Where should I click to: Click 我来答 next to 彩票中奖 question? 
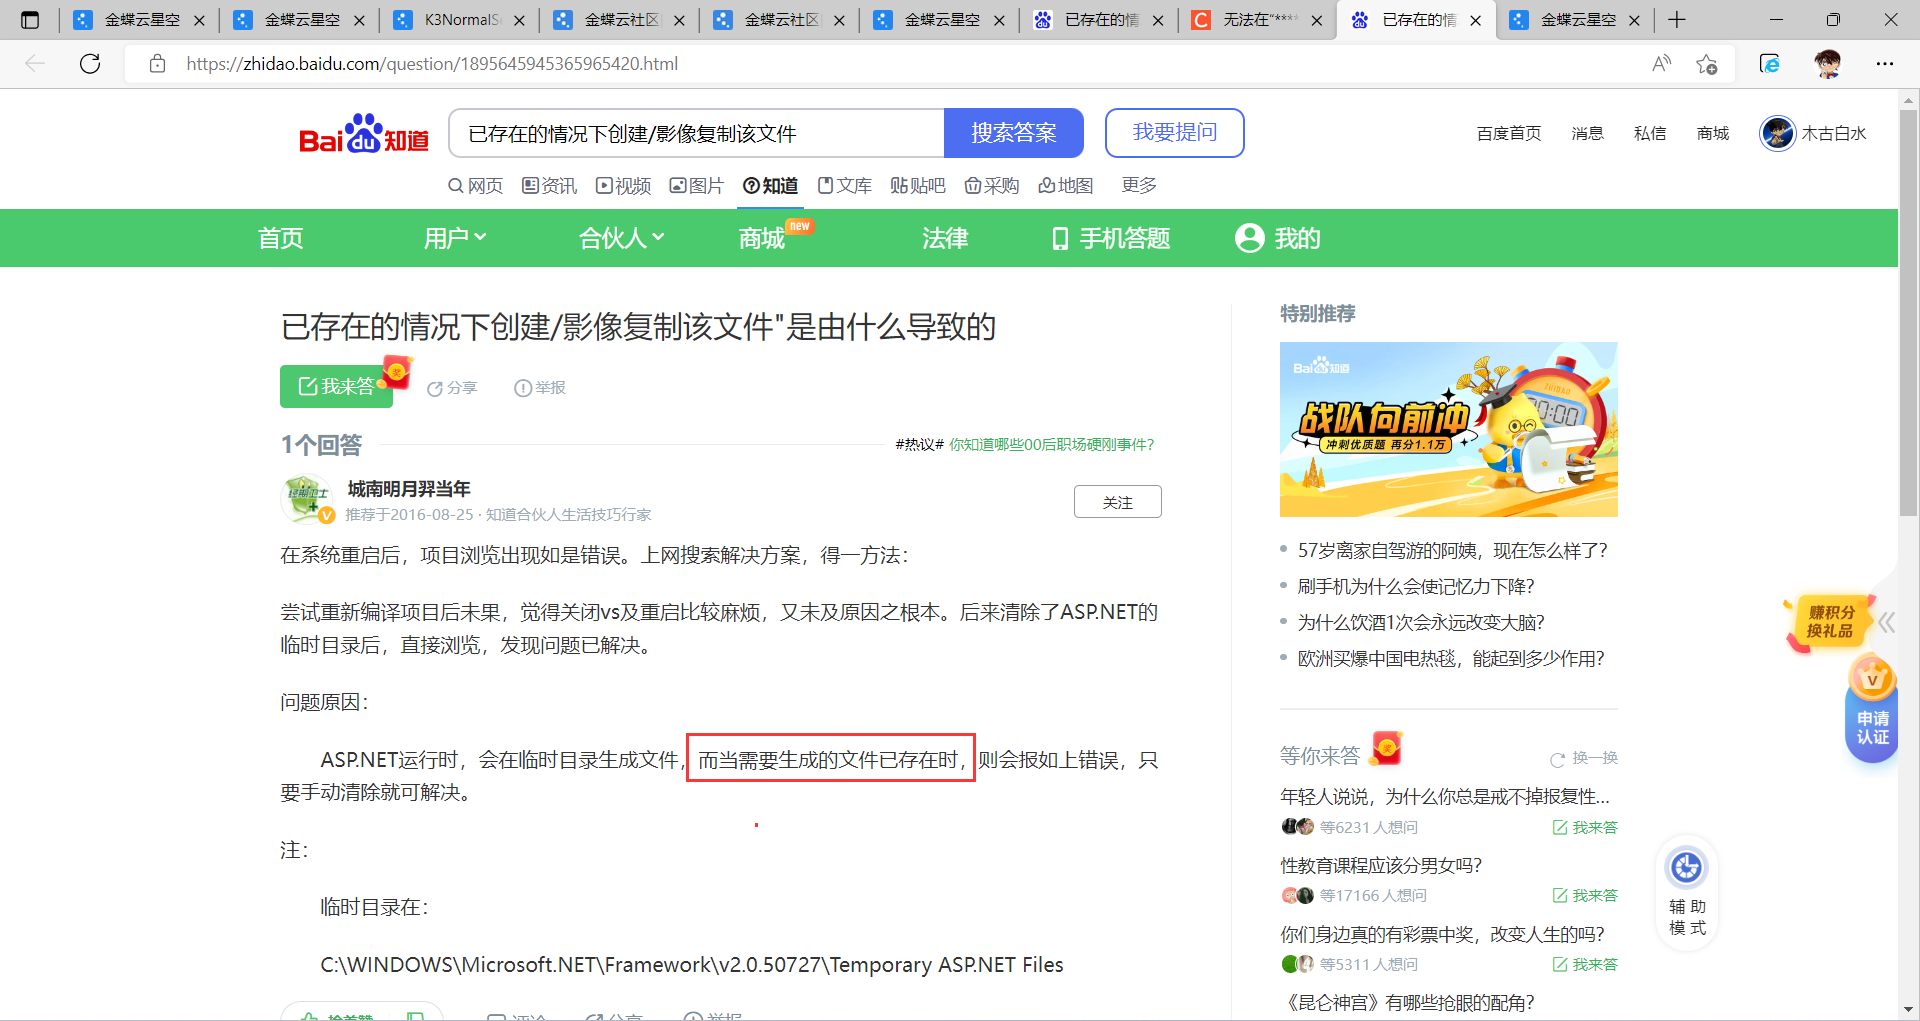(x=1585, y=965)
